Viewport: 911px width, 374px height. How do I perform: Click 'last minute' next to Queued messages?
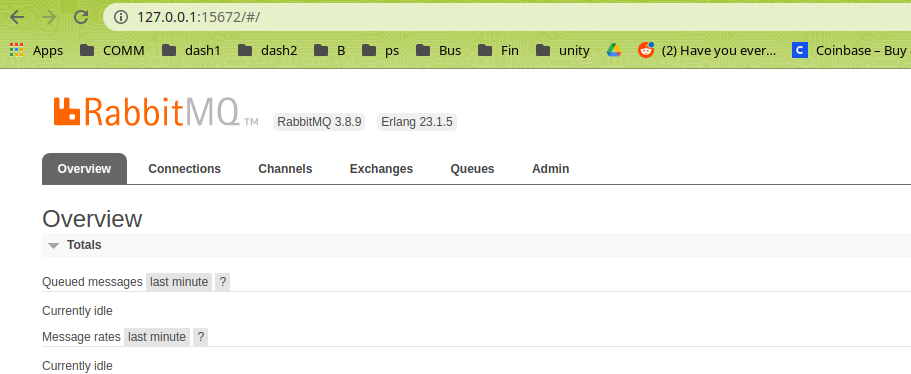point(179,282)
